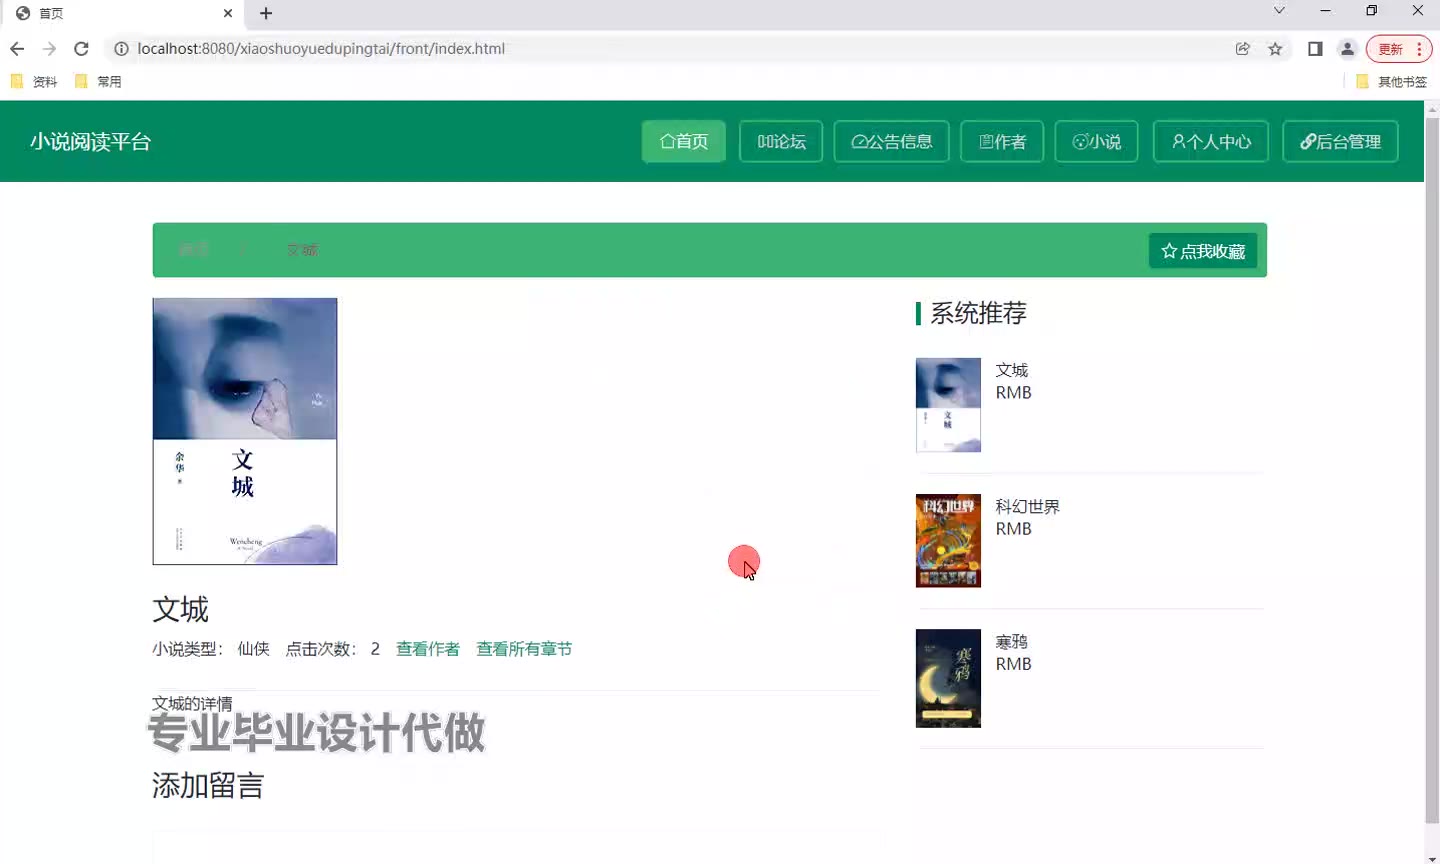Open the 资料 bookmarks folder
The image size is (1440, 864).
pos(34,82)
